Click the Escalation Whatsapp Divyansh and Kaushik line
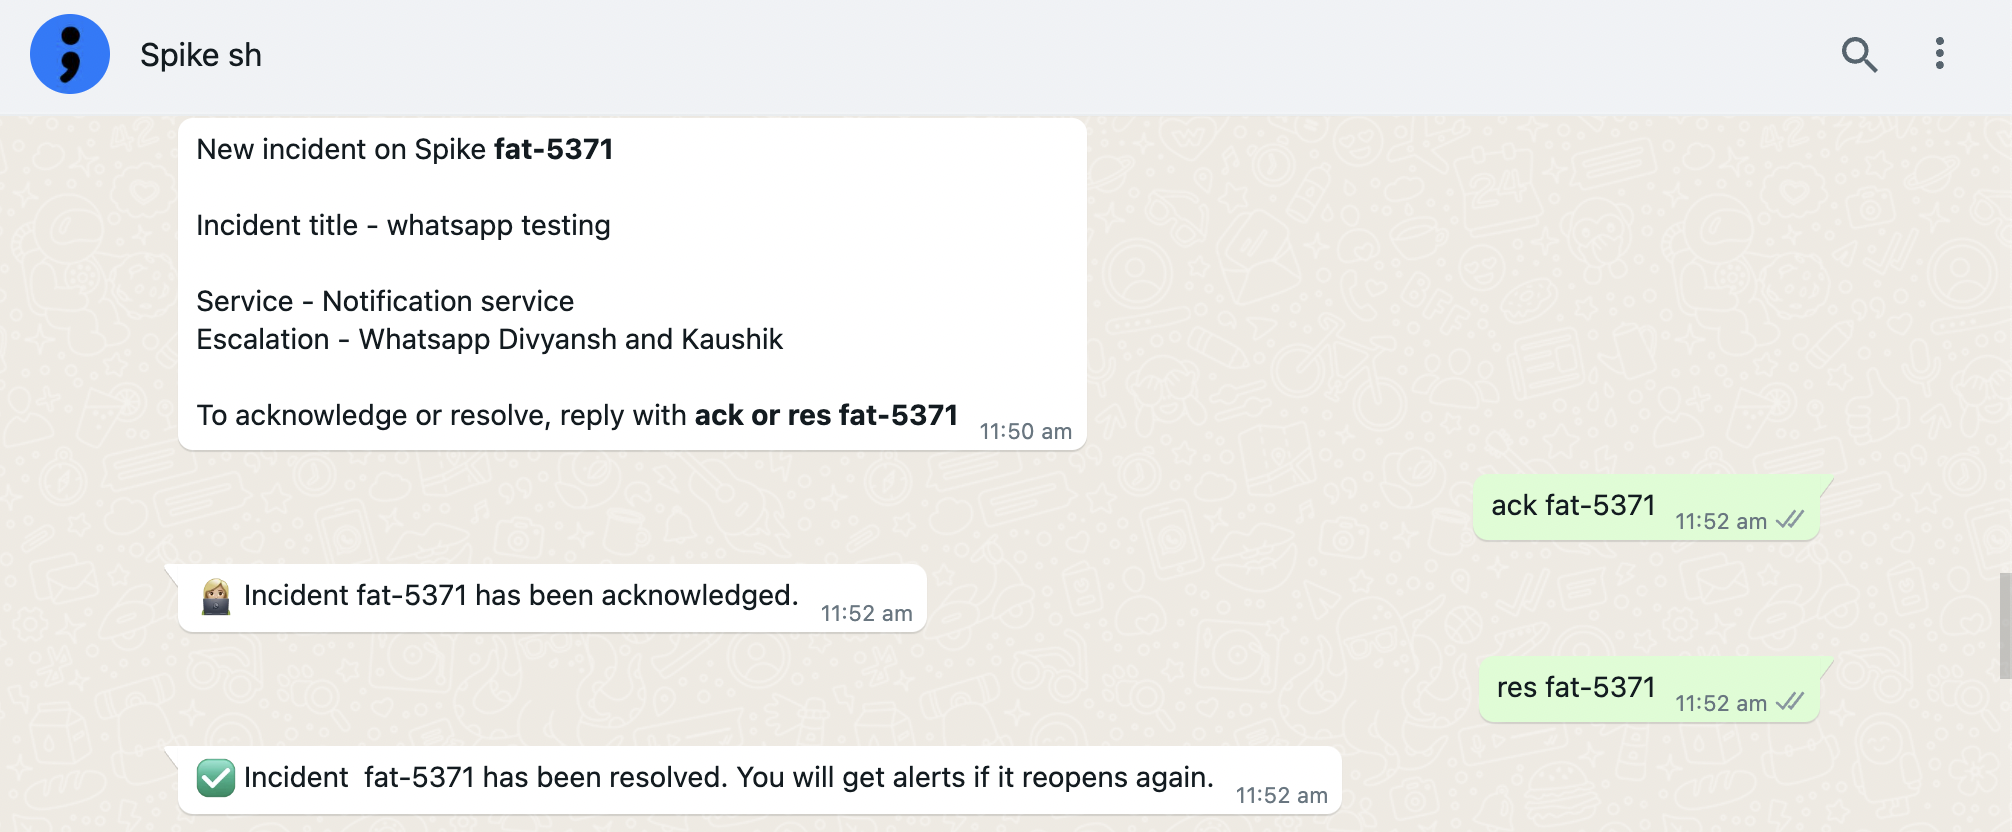2012x832 pixels. pos(490,339)
